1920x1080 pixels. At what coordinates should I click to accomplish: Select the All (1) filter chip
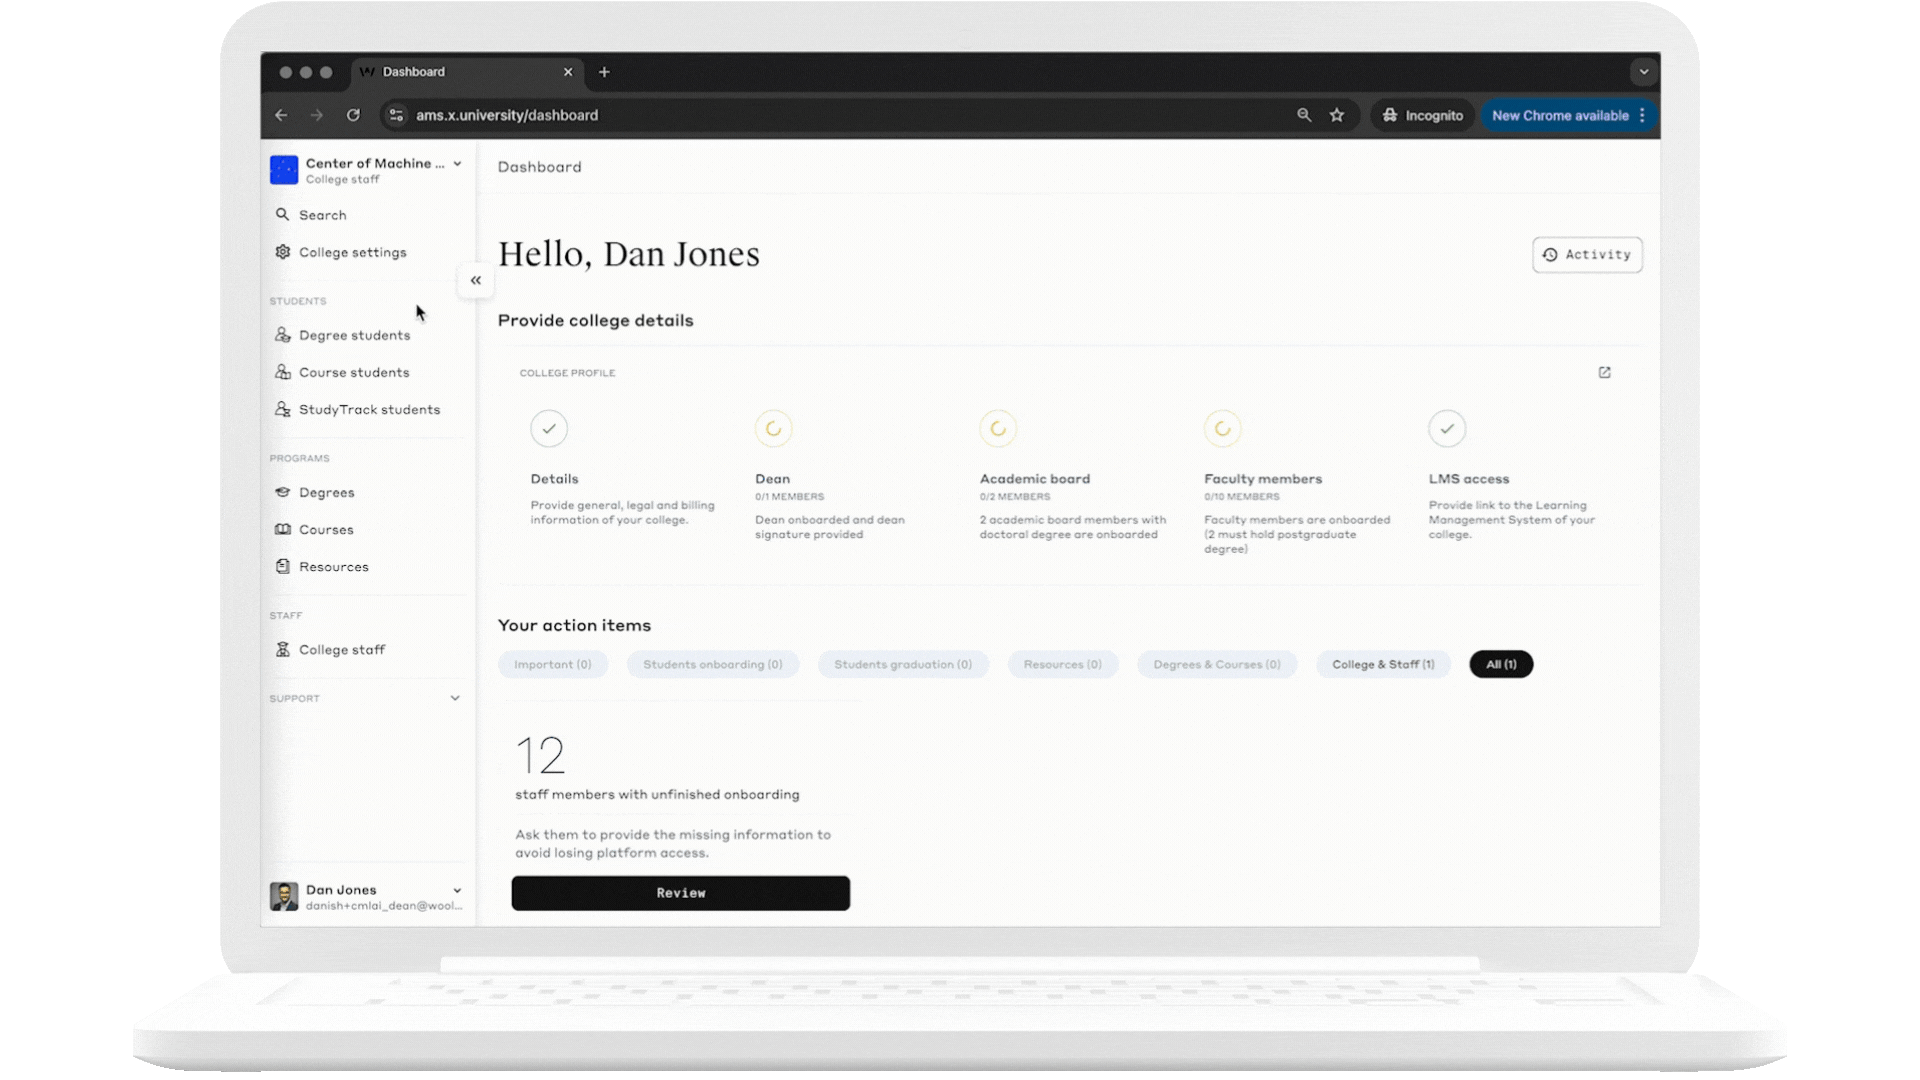coord(1500,665)
